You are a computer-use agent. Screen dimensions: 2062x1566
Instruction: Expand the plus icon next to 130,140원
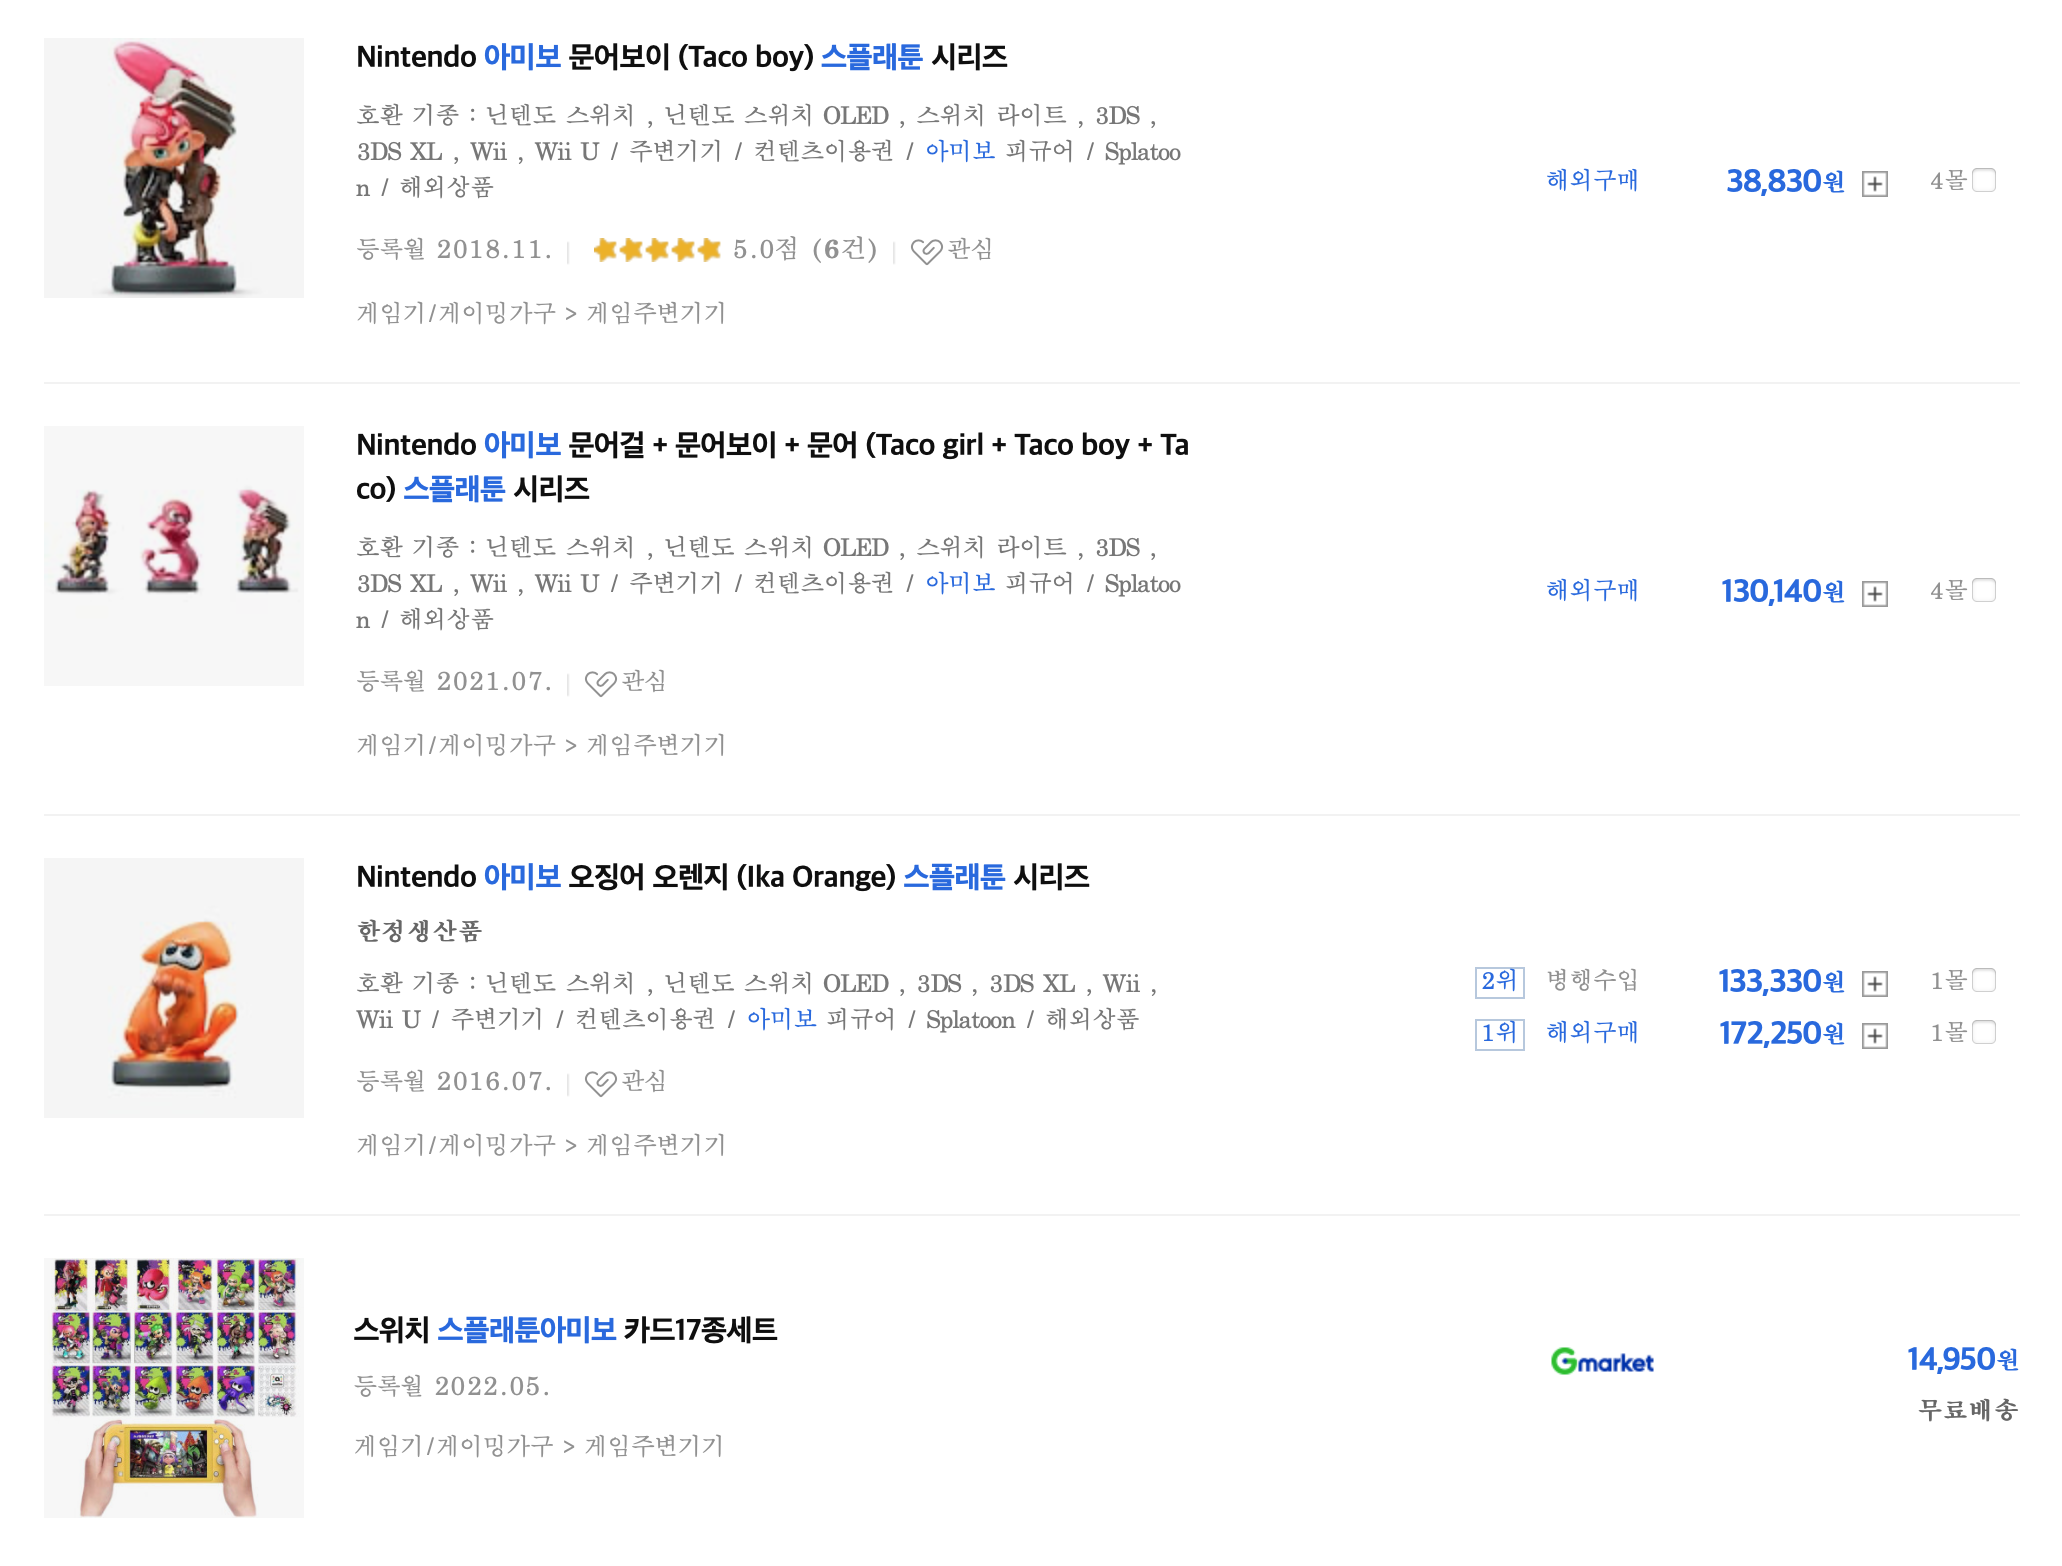pyautogui.click(x=1875, y=594)
